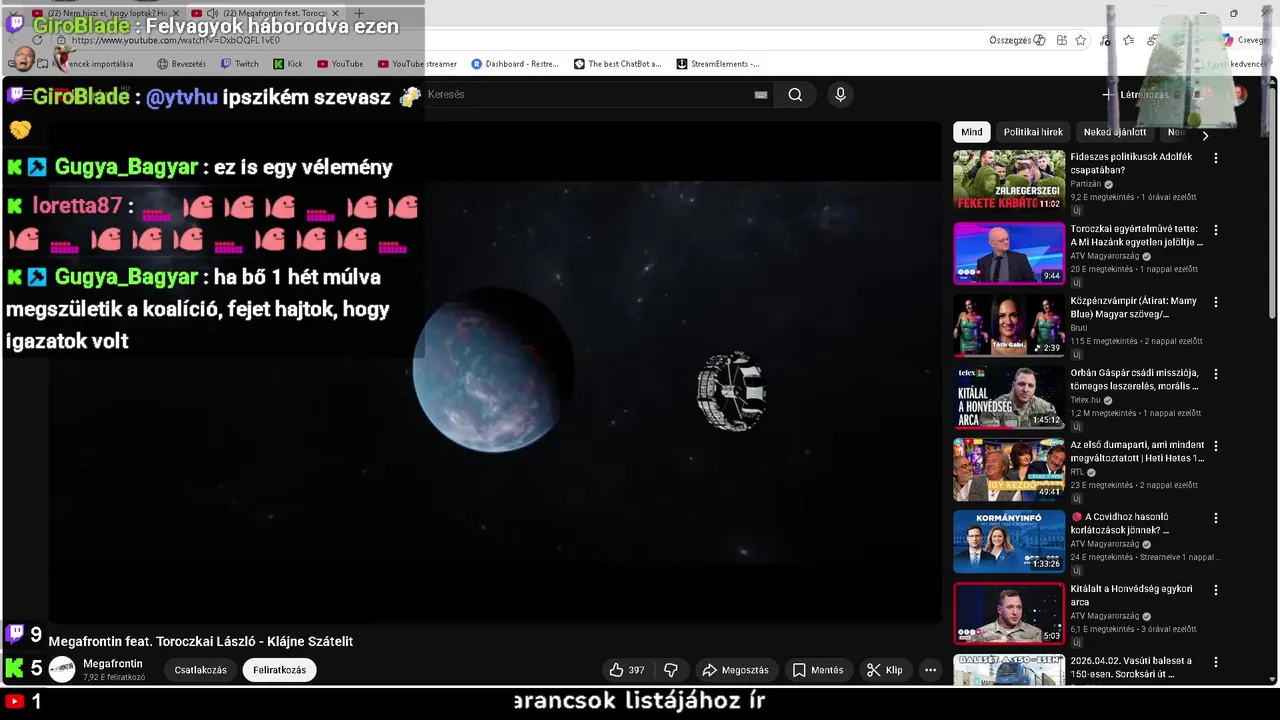Click loretta87 username in chat overlay
The image size is (1280, 720).
(77, 205)
